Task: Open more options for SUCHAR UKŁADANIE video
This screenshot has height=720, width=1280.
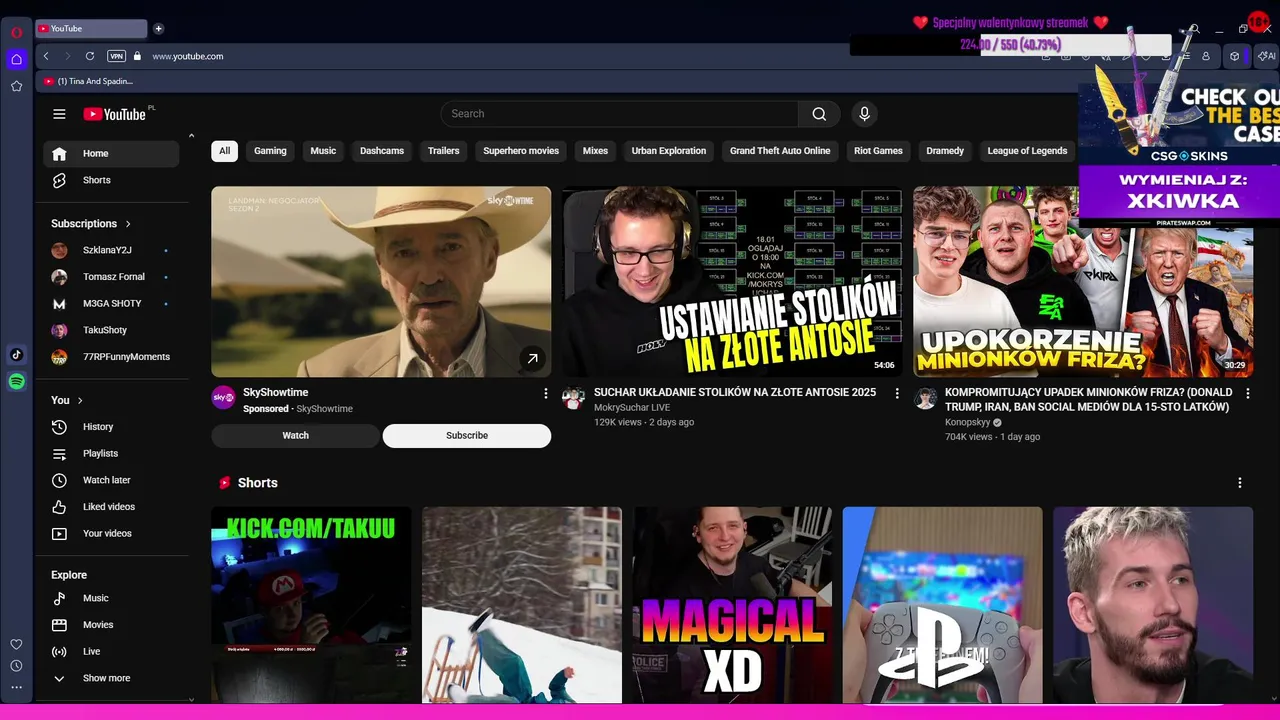Action: (896, 394)
